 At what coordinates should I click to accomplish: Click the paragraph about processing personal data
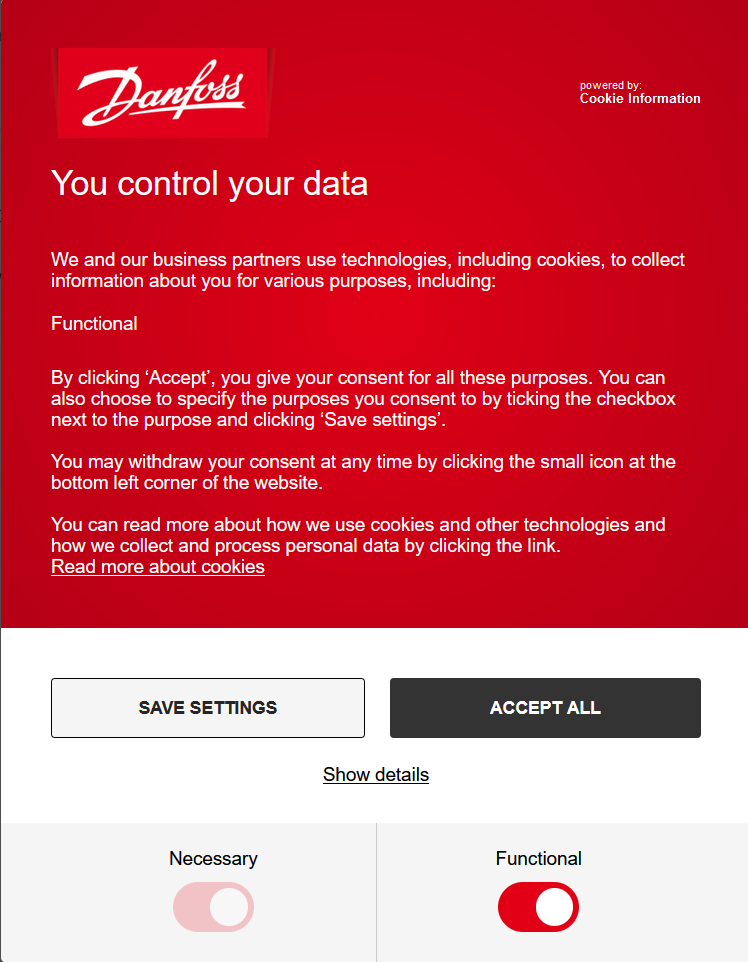point(358,535)
